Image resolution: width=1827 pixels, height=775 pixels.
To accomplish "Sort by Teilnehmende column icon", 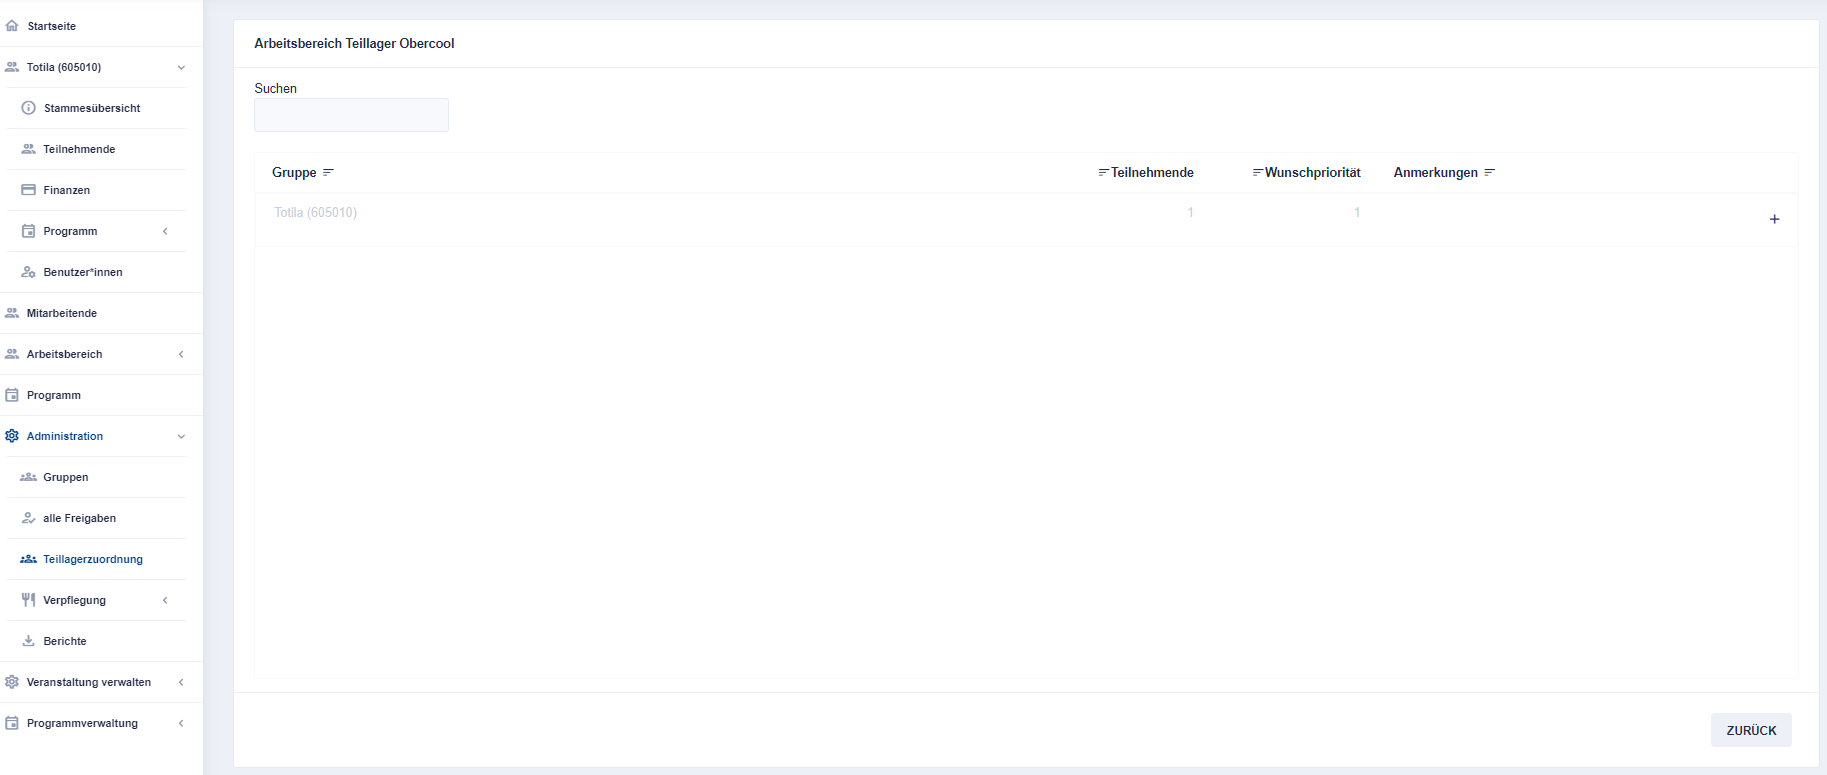I will click(x=1104, y=172).
